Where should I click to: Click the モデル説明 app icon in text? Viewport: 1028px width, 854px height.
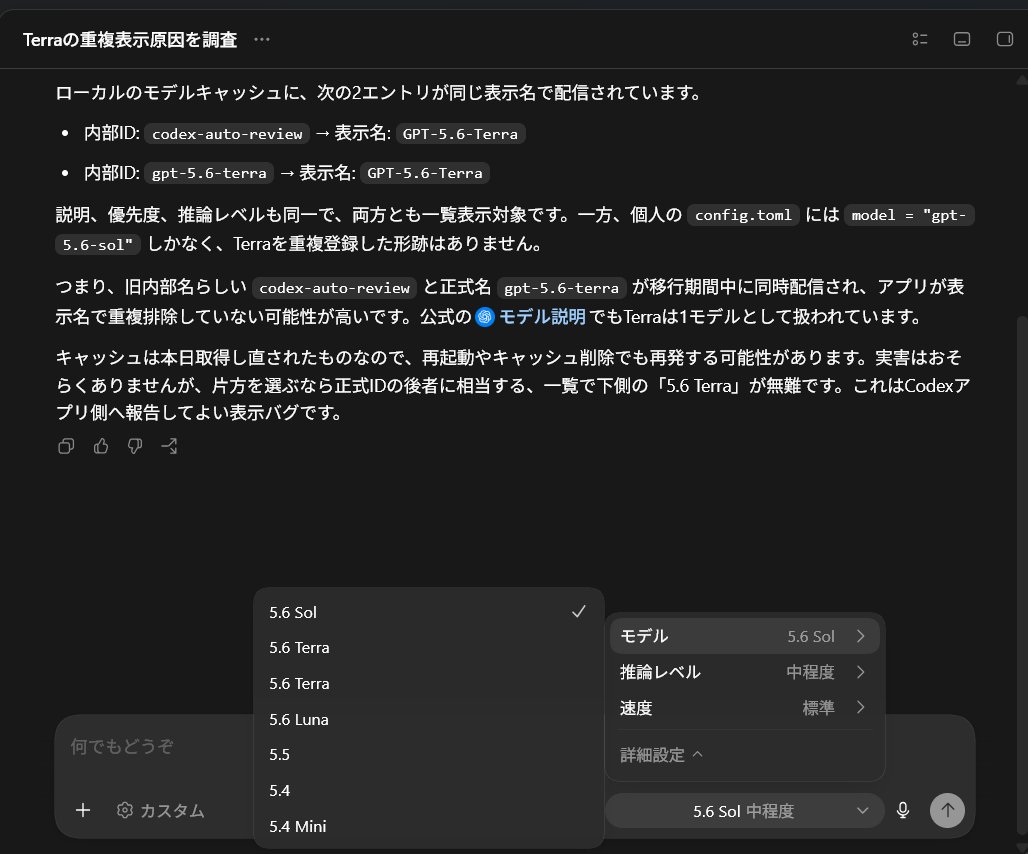pyautogui.click(x=484, y=317)
